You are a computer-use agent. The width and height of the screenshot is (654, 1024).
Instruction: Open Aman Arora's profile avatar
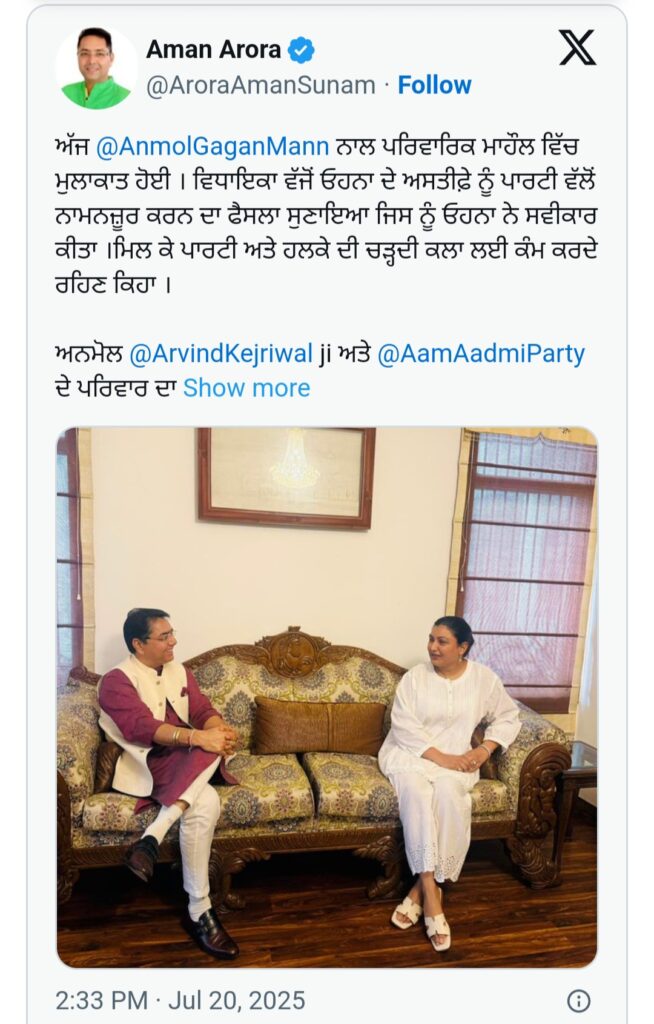(96, 67)
